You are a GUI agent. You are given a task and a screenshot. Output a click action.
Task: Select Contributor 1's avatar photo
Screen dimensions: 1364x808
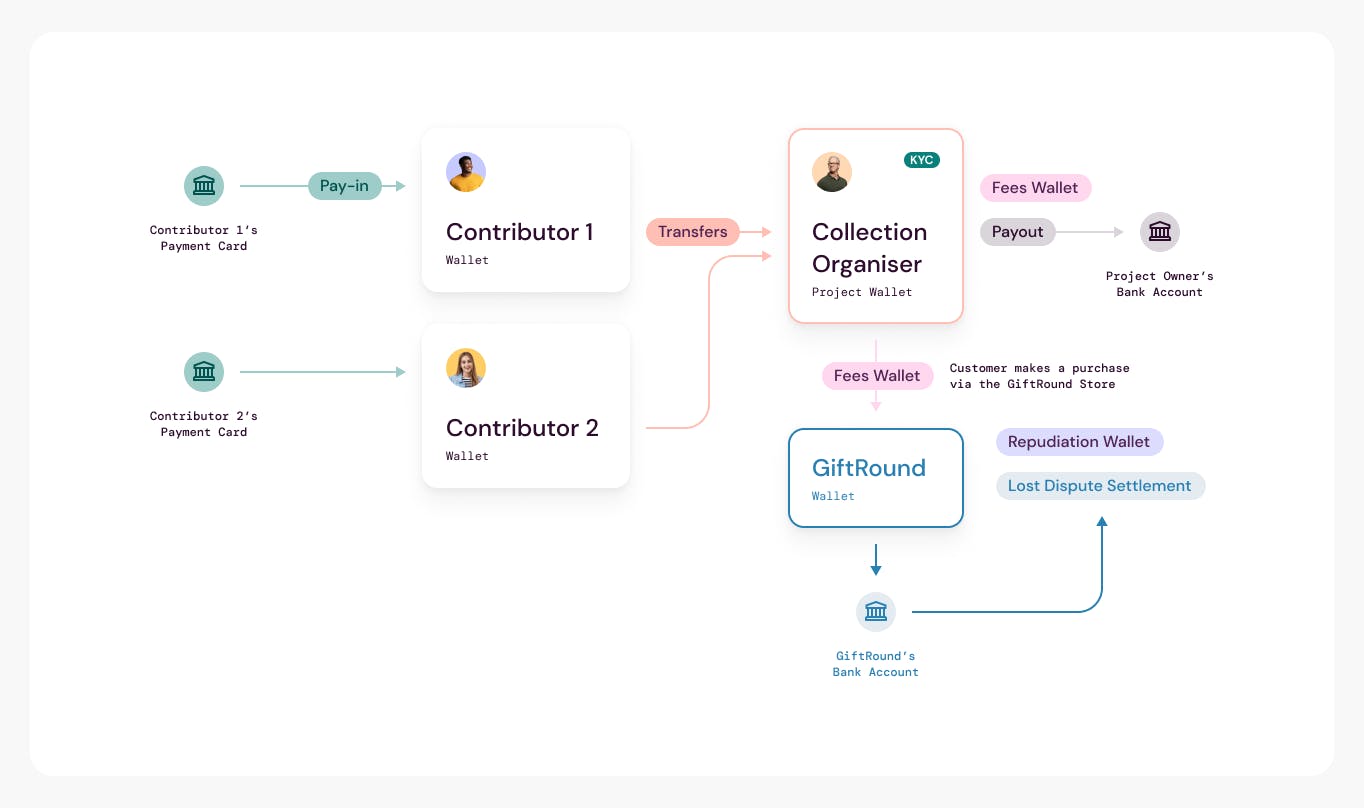[x=466, y=172]
